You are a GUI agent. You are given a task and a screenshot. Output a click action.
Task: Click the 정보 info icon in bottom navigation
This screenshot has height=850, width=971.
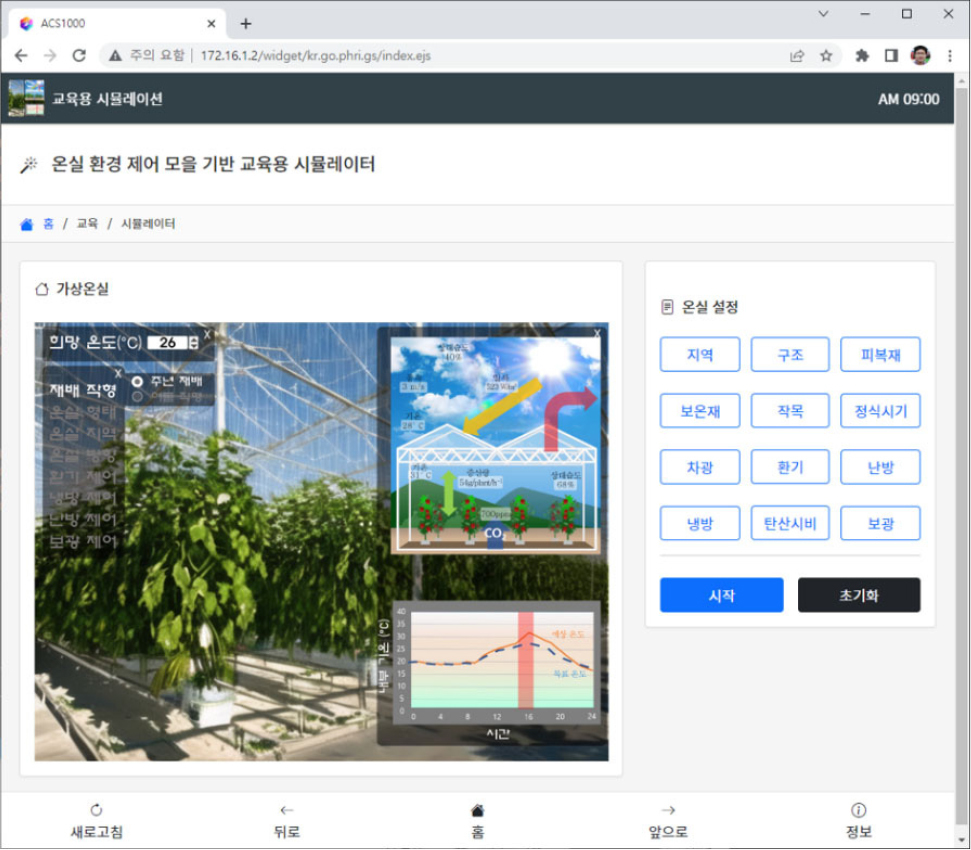tap(858, 811)
